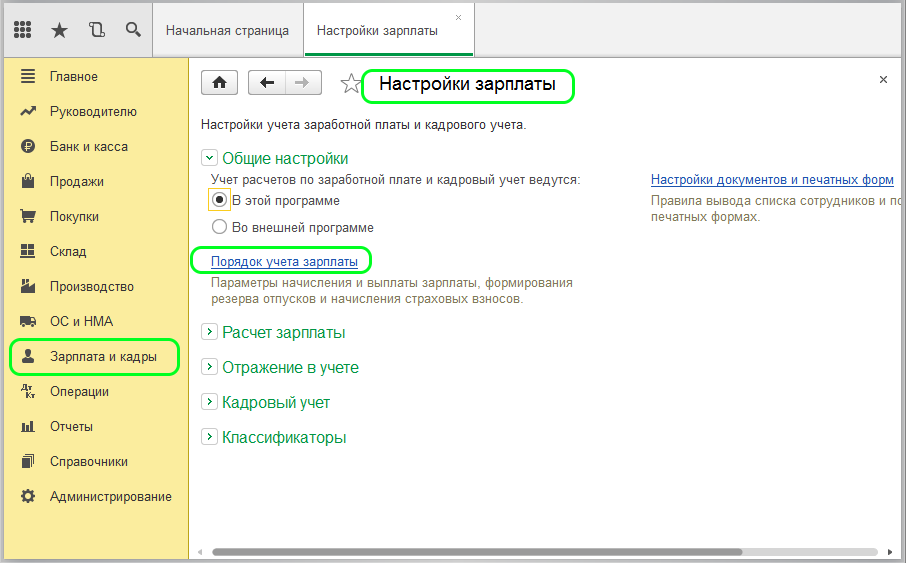Collapse the Общие настройки section
The image size is (906, 563).
209,158
